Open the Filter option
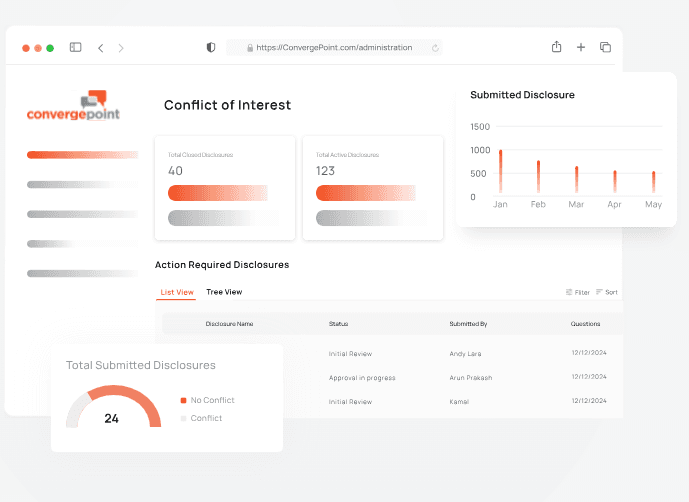 (x=577, y=292)
